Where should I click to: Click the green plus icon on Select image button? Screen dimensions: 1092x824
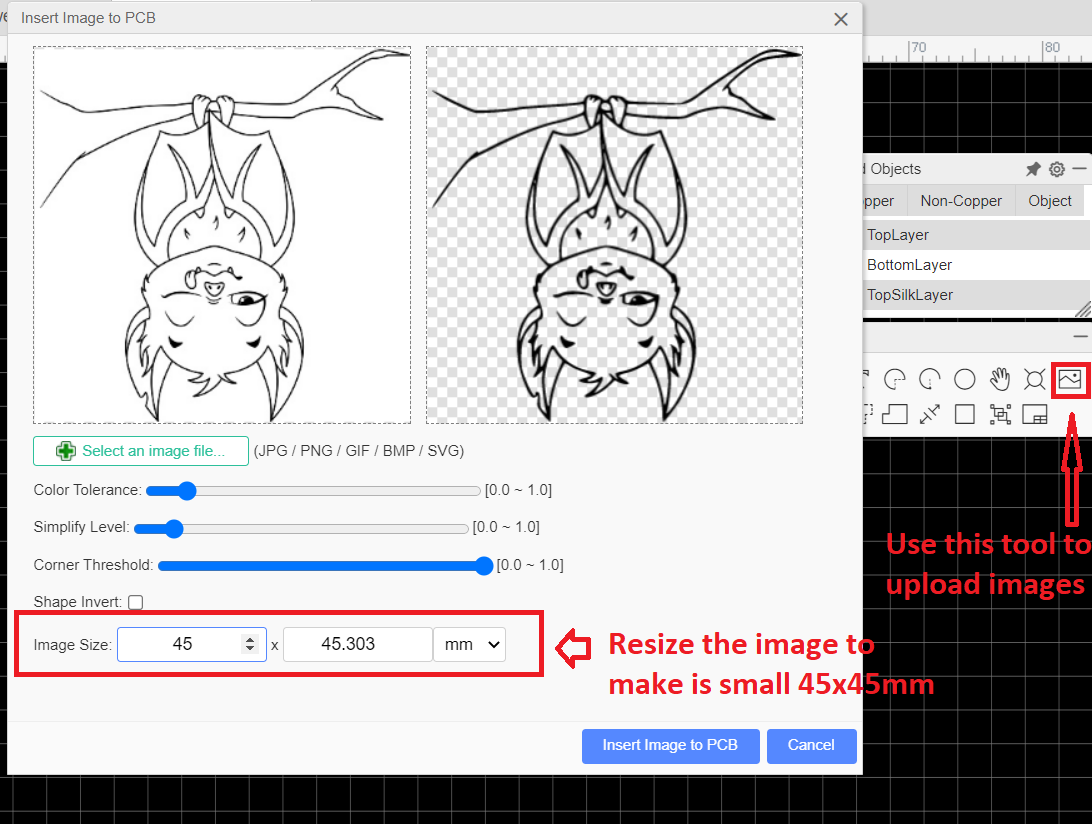(65, 451)
